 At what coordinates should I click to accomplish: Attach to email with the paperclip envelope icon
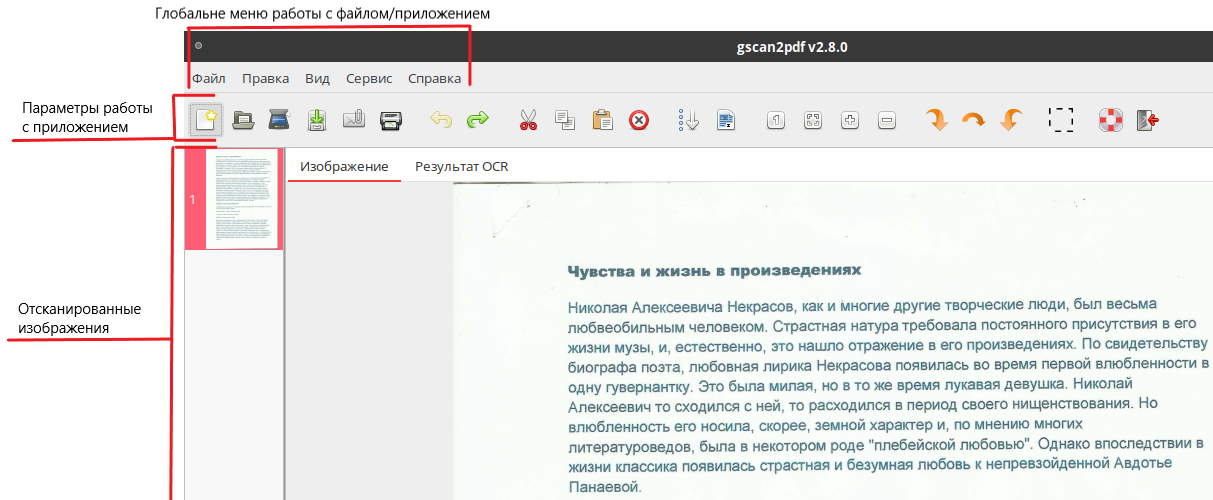[x=354, y=121]
